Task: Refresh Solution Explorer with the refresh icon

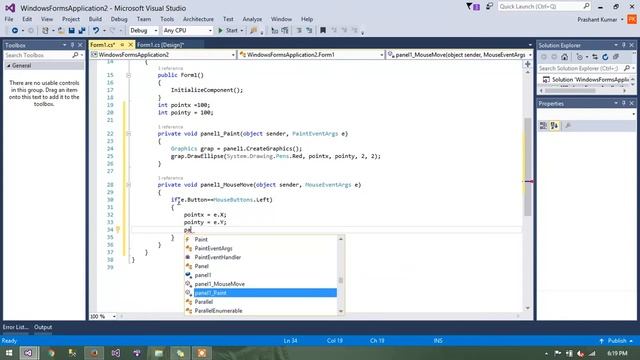Action: pos(605,57)
